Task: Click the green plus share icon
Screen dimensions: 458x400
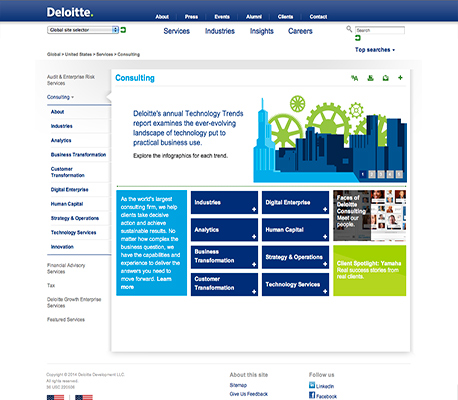Action: point(400,78)
